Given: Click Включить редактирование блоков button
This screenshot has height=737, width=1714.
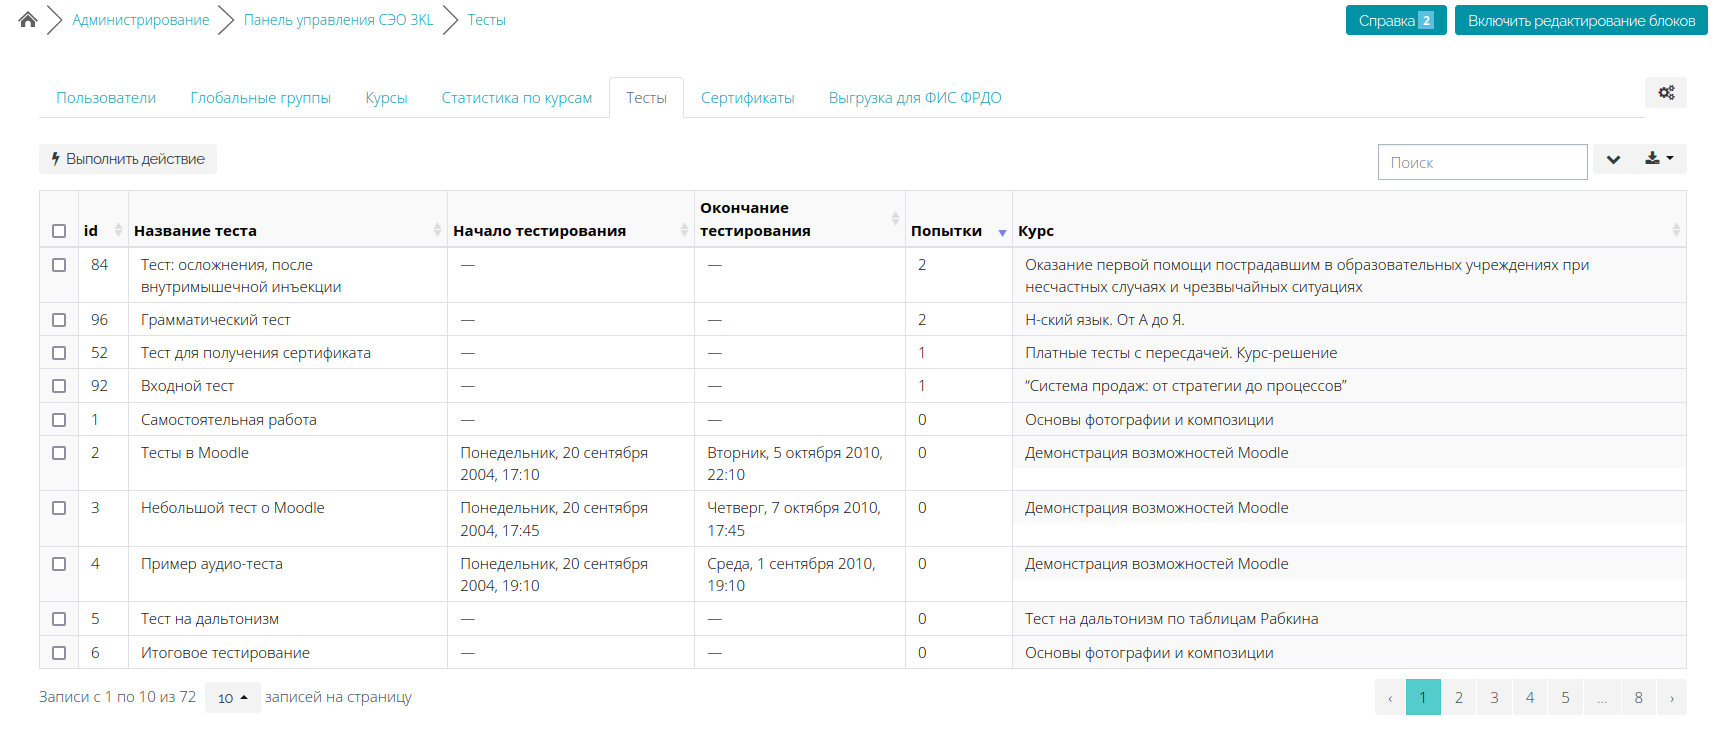Looking at the screenshot, I should click(1581, 20).
